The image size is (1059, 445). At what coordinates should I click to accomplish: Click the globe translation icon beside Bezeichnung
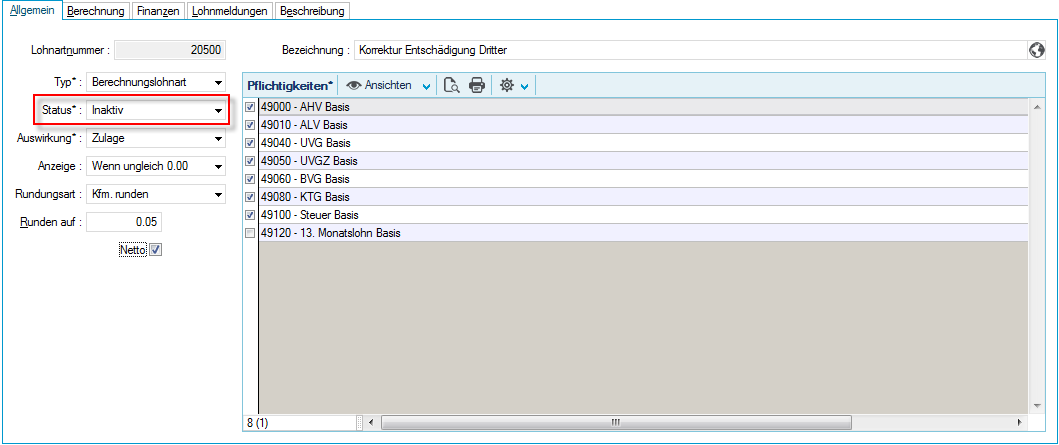click(1037, 50)
